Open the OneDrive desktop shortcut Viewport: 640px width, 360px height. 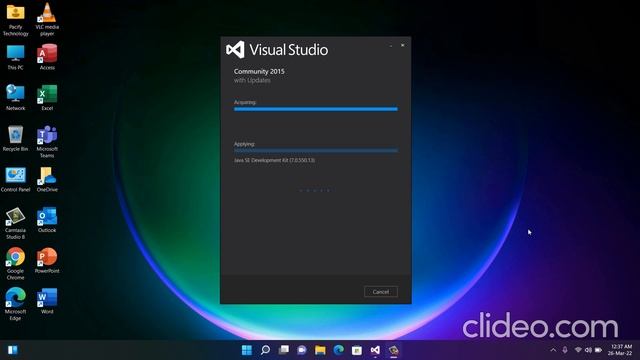tap(47, 179)
